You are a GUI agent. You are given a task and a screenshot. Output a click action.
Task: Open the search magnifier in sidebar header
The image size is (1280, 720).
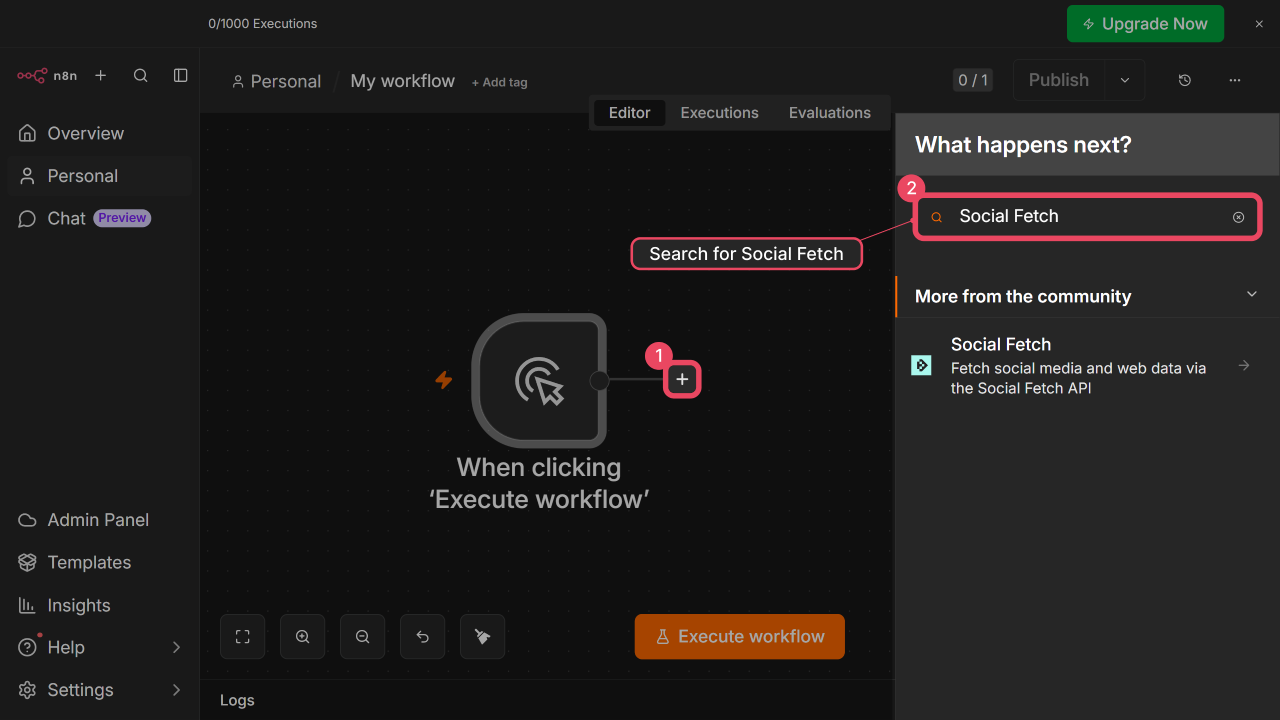pos(141,75)
